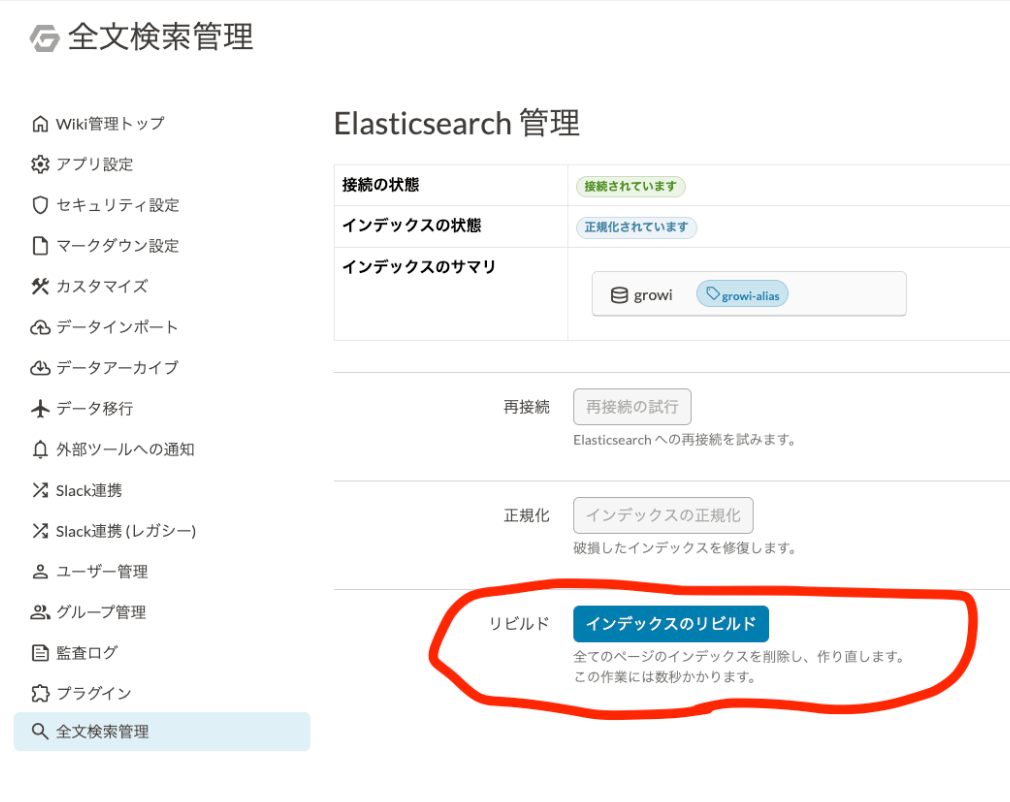Click text この作業には数秒かかります。
Viewport: 1010px width, 802px height.
[x=665, y=677]
